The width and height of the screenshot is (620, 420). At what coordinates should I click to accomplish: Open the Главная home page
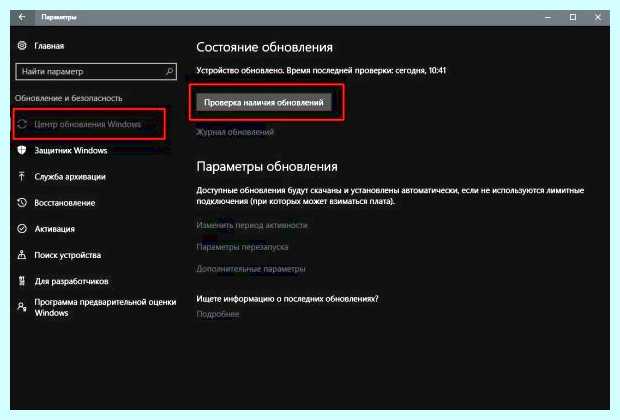click(49, 46)
